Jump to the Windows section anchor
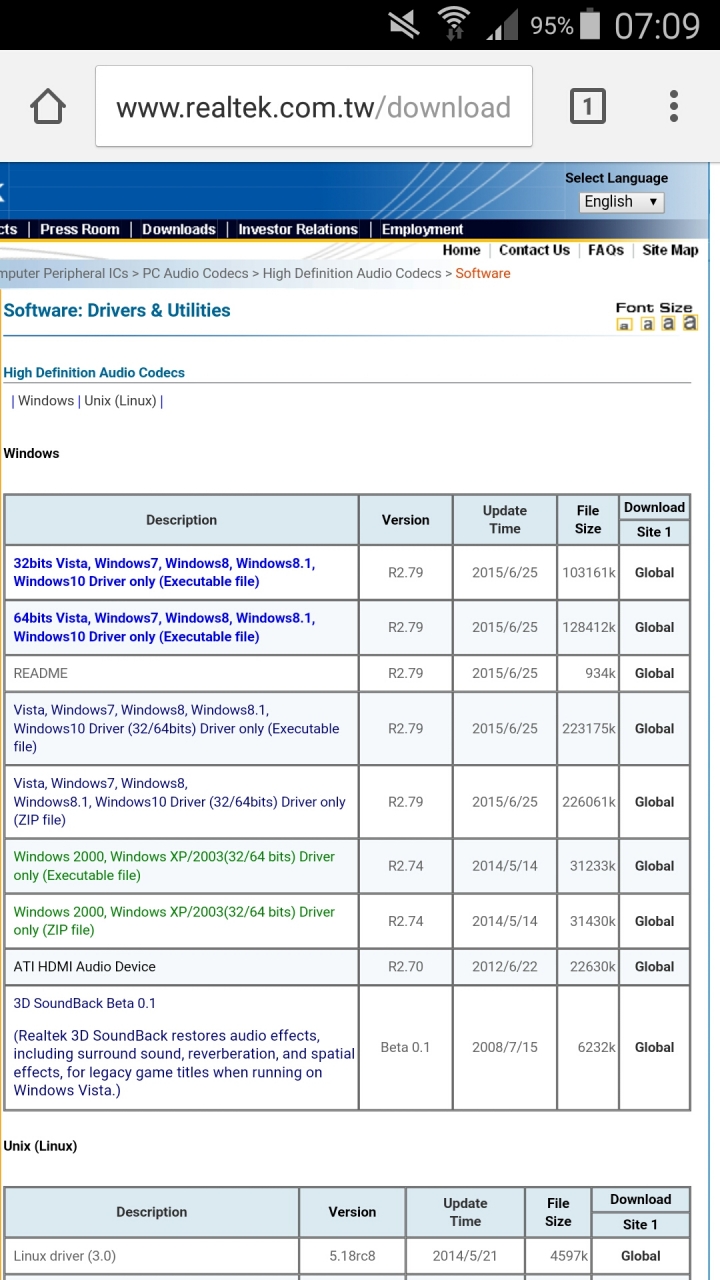 (46, 400)
